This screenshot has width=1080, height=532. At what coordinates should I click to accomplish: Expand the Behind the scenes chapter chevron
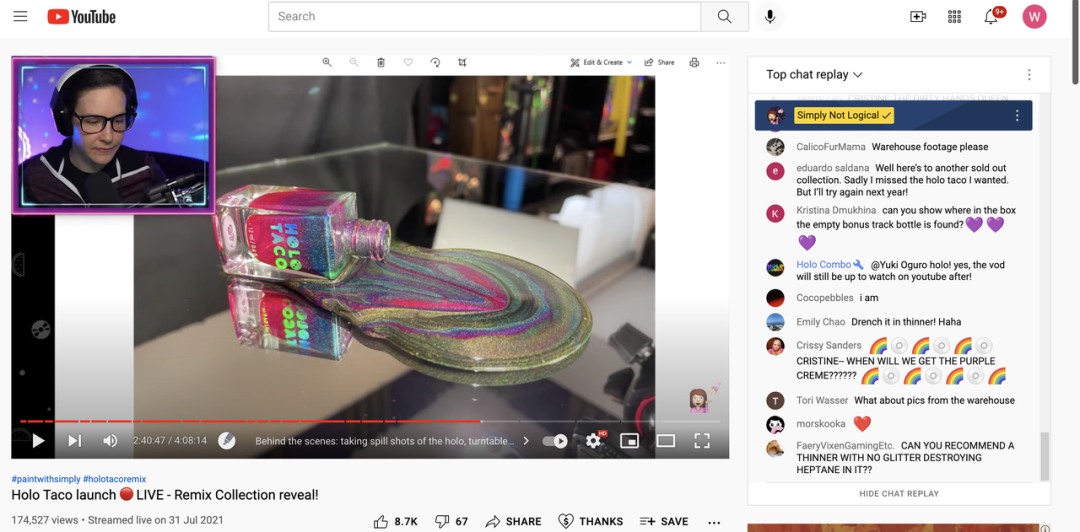coord(526,441)
